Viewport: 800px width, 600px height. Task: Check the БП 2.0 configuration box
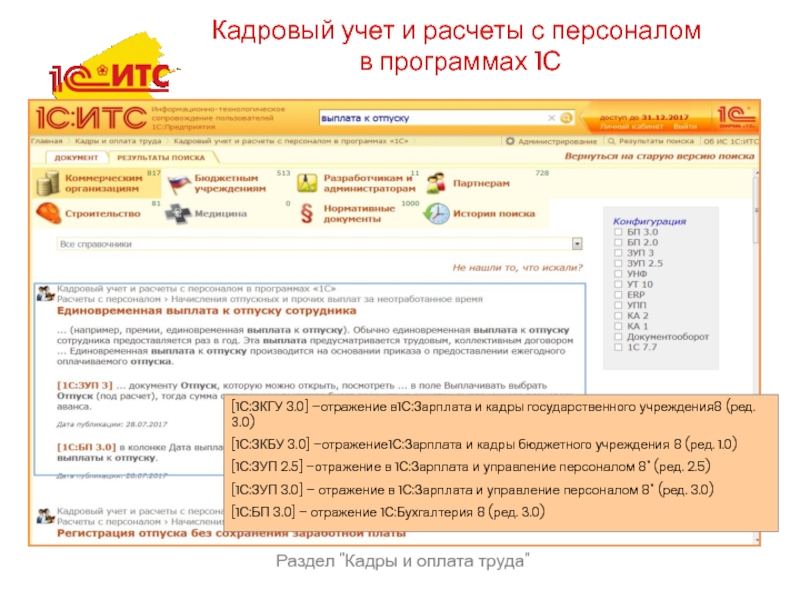618,242
